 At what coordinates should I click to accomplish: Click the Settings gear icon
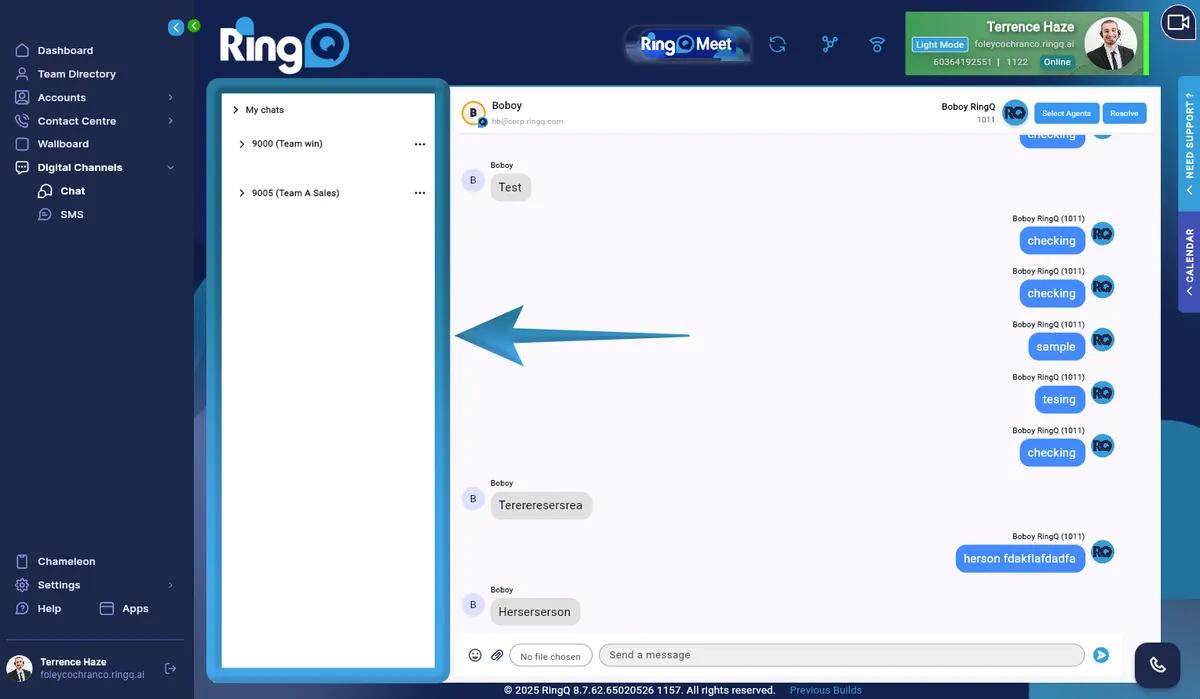[22, 585]
